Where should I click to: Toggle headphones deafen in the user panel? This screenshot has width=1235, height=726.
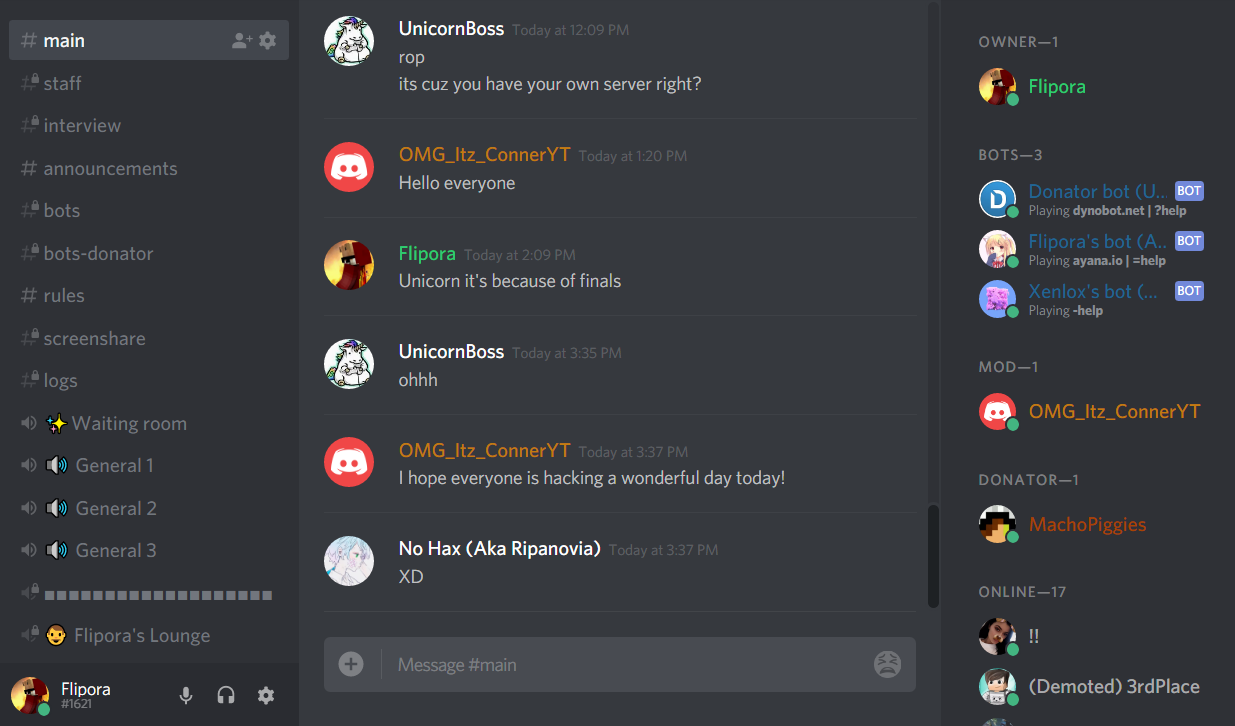click(226, 695)
